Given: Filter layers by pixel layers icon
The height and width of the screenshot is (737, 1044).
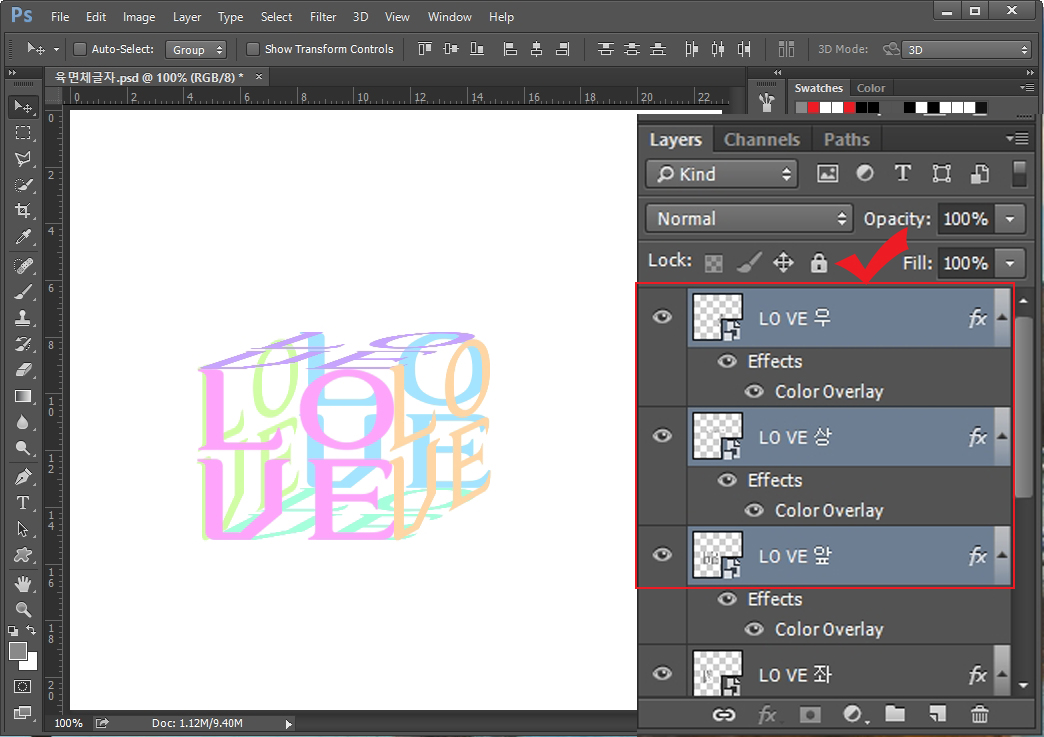Looking at the screenshot, I should (828, 174).
